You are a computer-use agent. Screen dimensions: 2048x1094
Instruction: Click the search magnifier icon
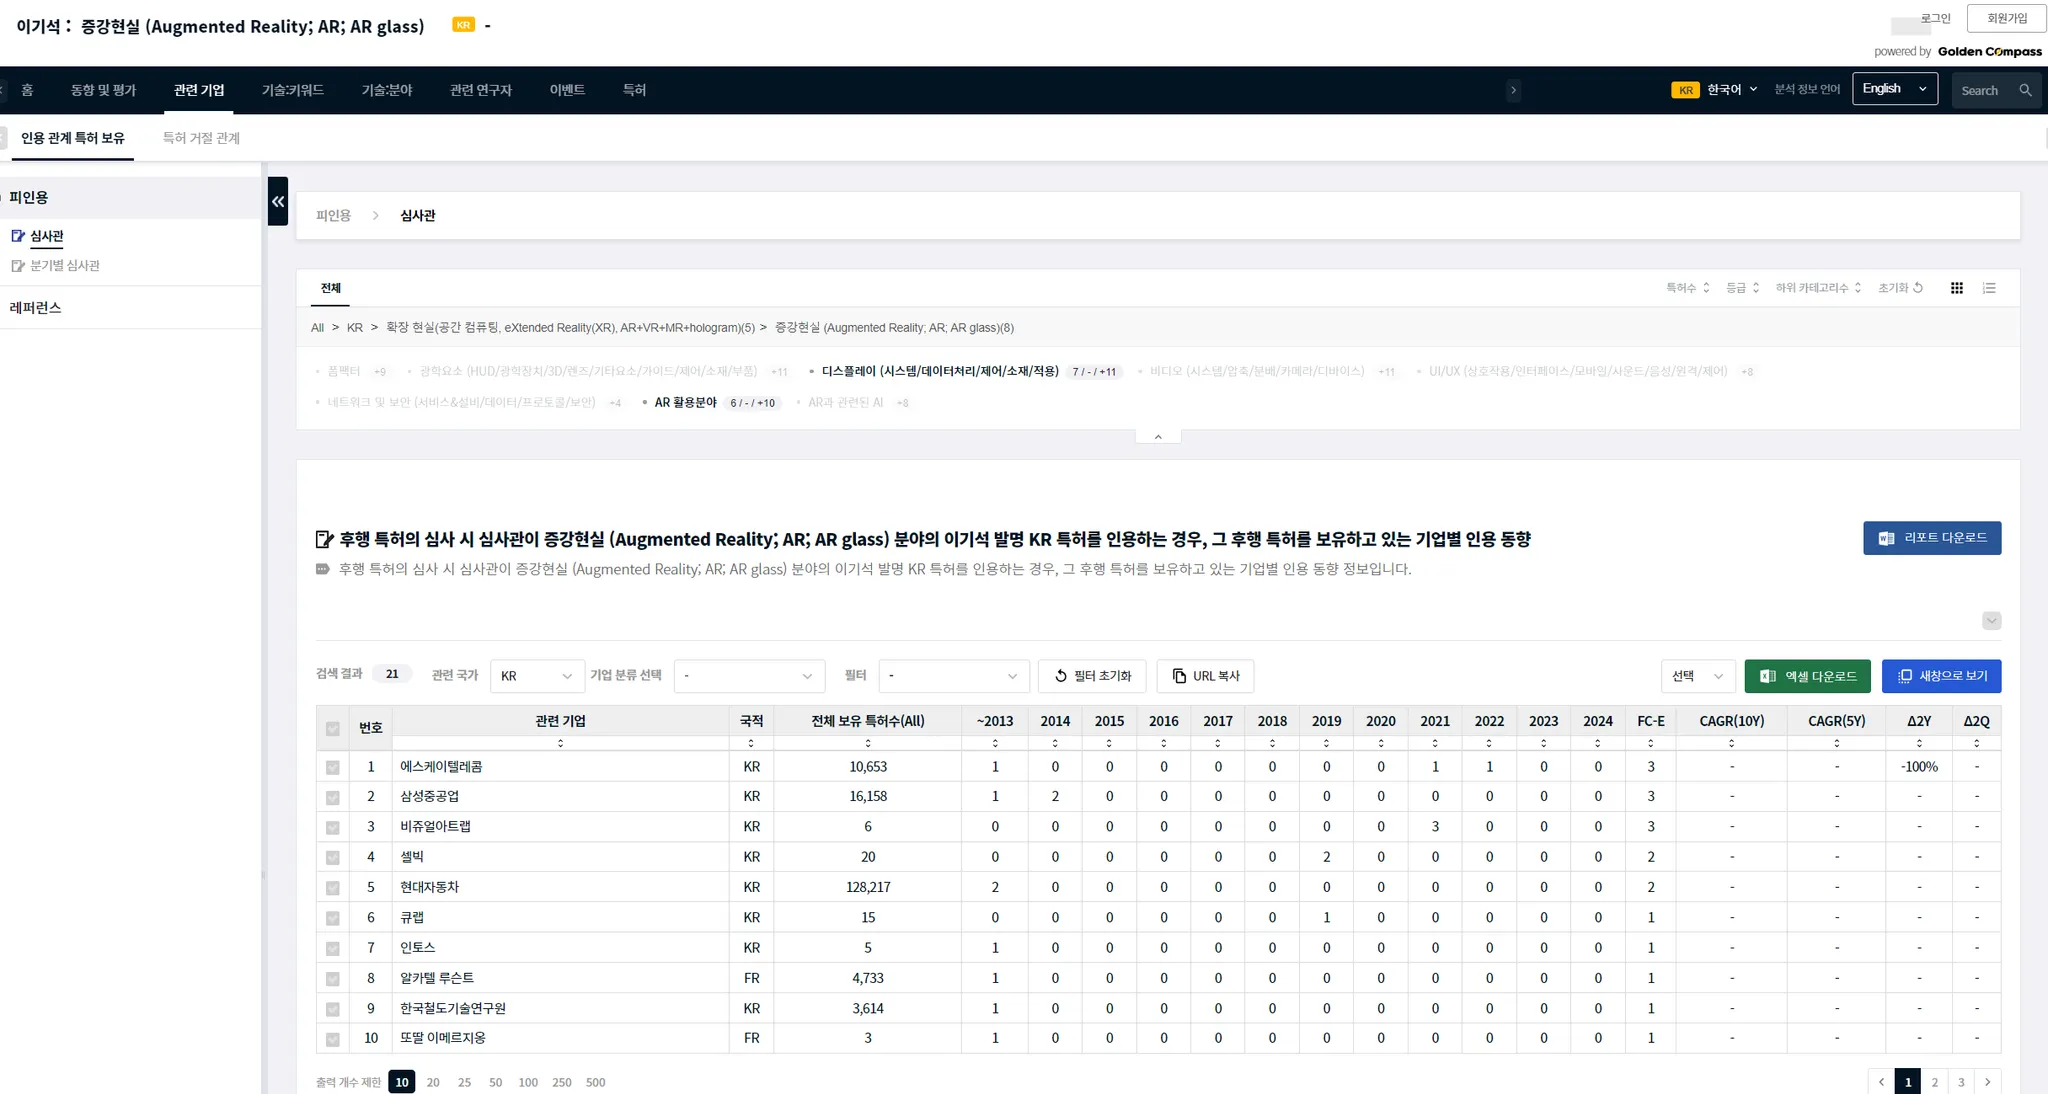pyautogui.click(x=2025, y=90)
